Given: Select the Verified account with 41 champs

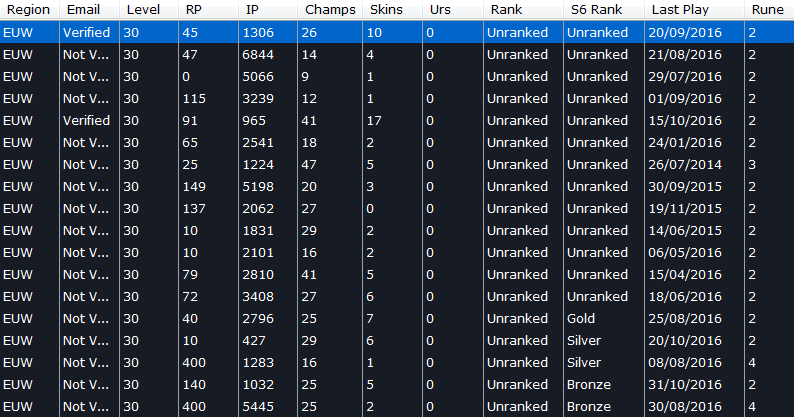Looking at the screenshot, I should pyautogui.click(x=397, y=121).
